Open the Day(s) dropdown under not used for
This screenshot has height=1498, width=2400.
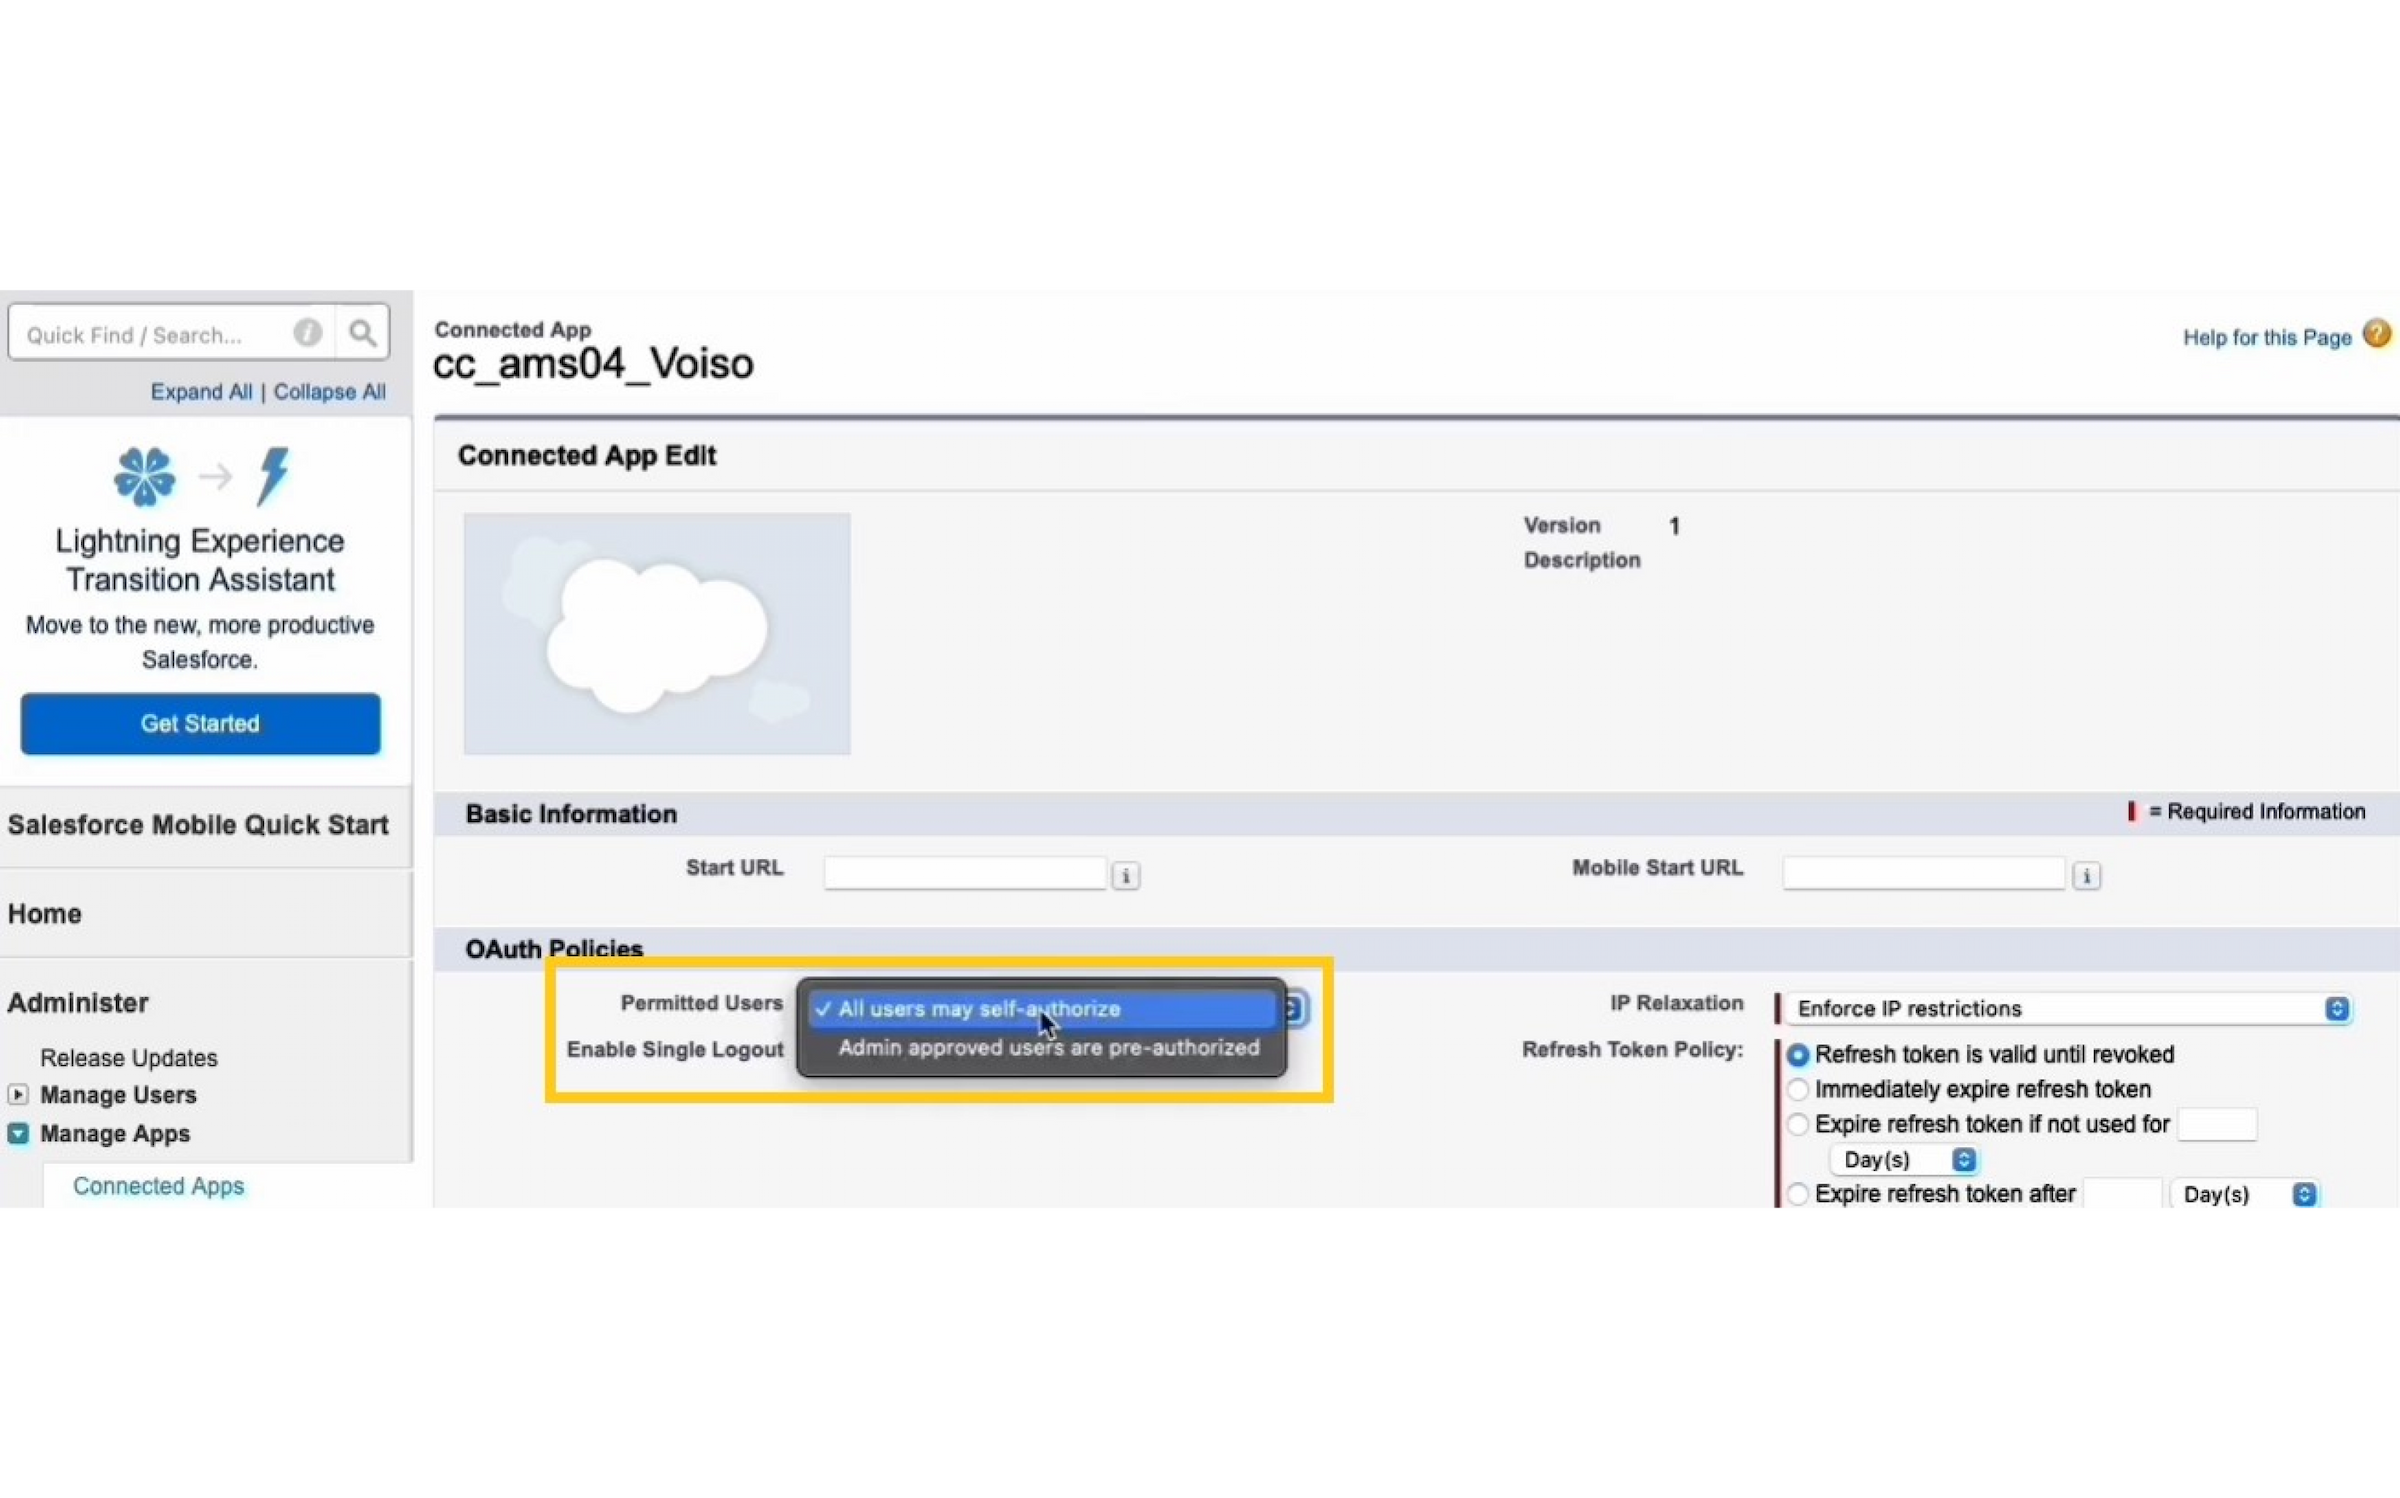click(x=1904, y=1159)
